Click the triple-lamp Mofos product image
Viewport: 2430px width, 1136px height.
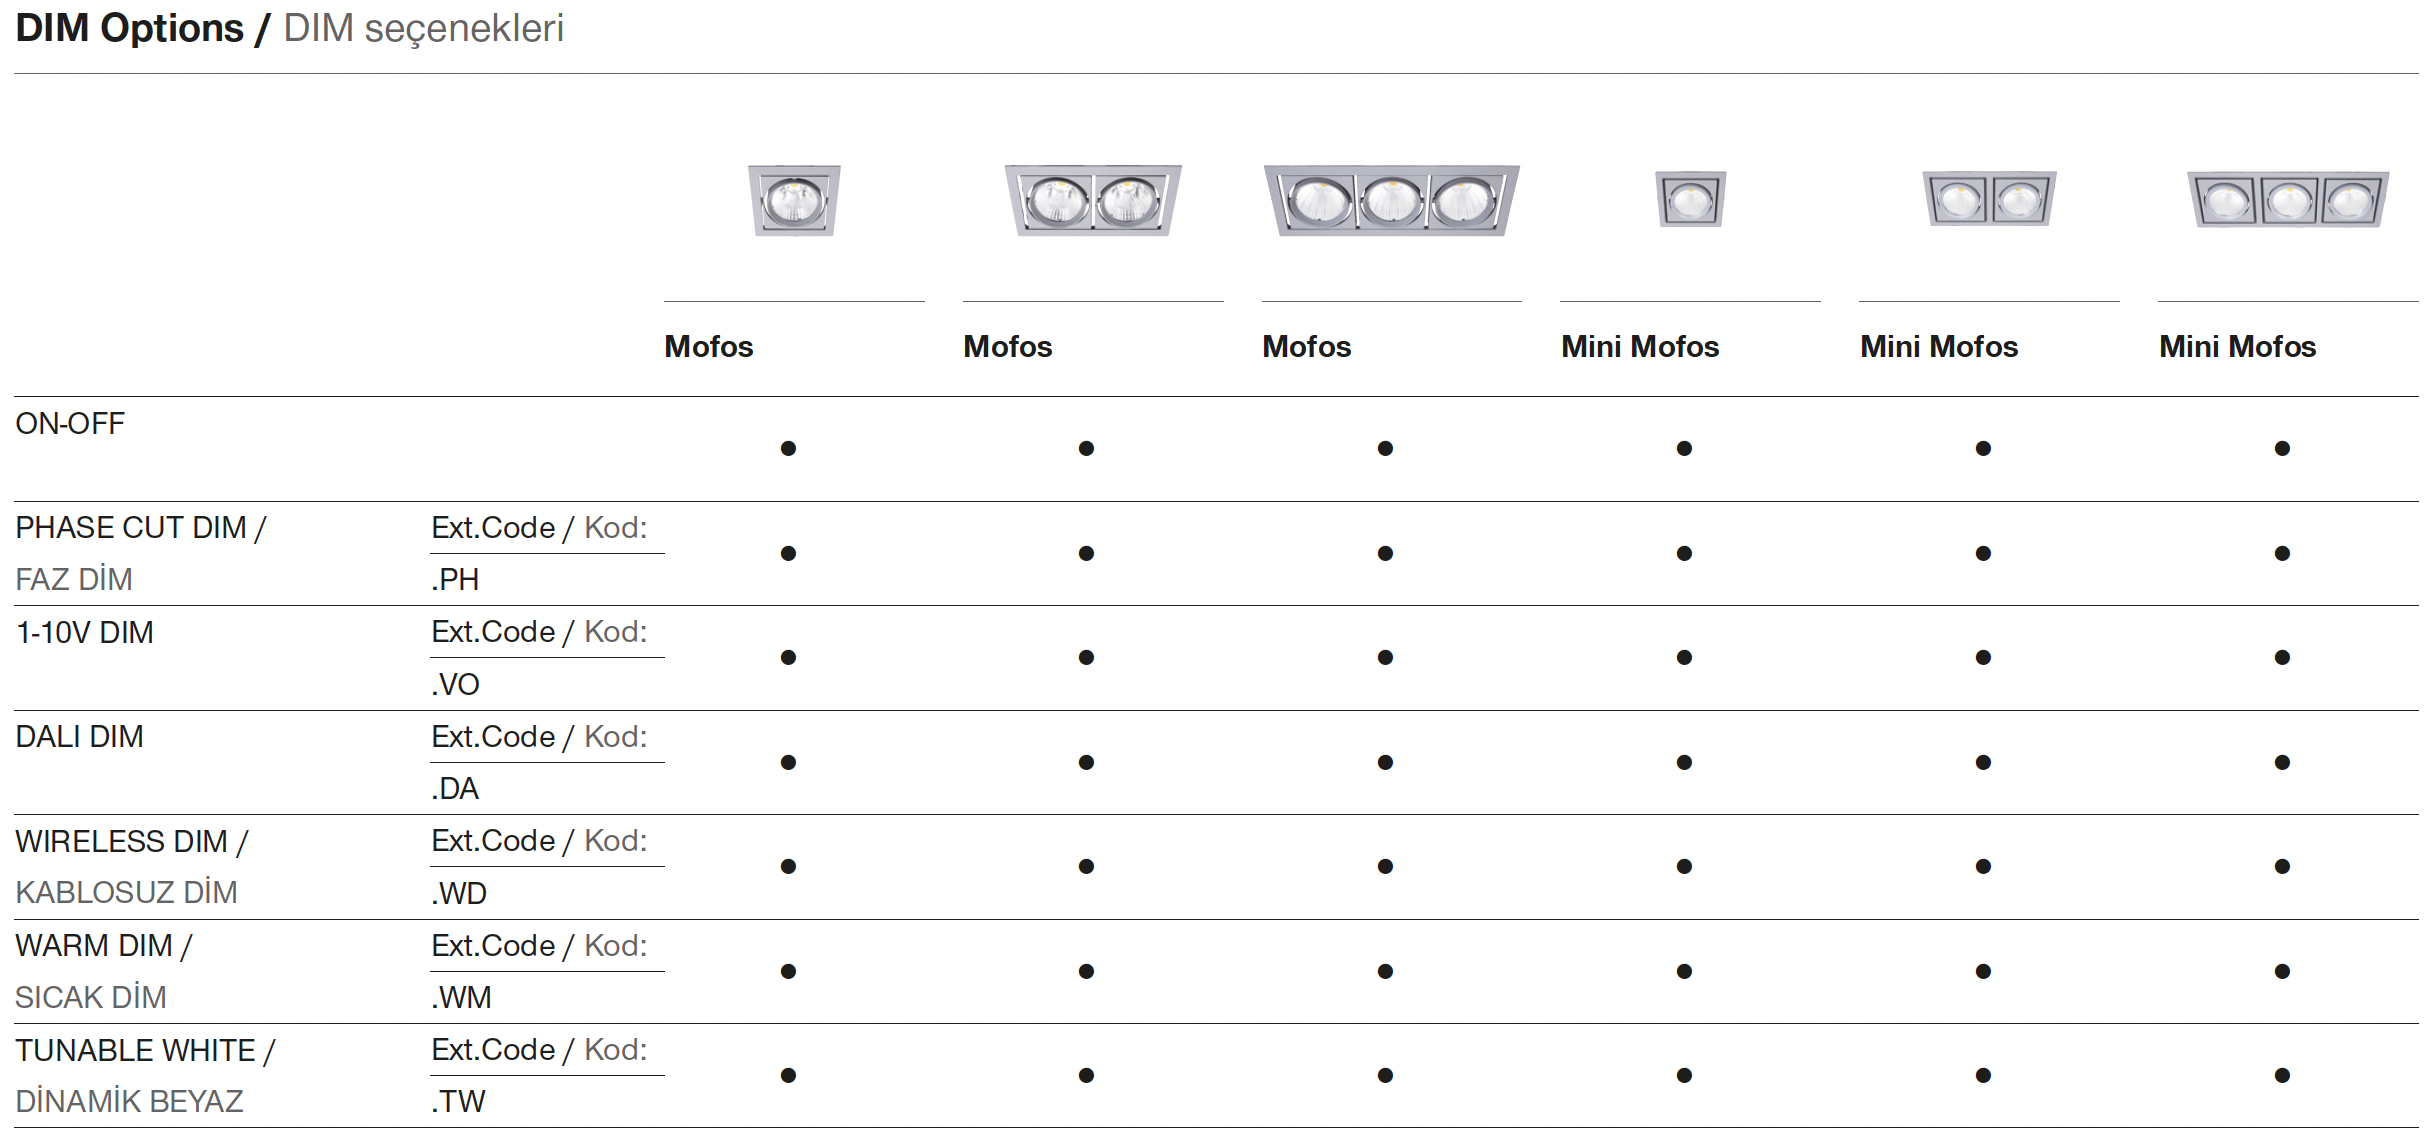pos(1391,200)
